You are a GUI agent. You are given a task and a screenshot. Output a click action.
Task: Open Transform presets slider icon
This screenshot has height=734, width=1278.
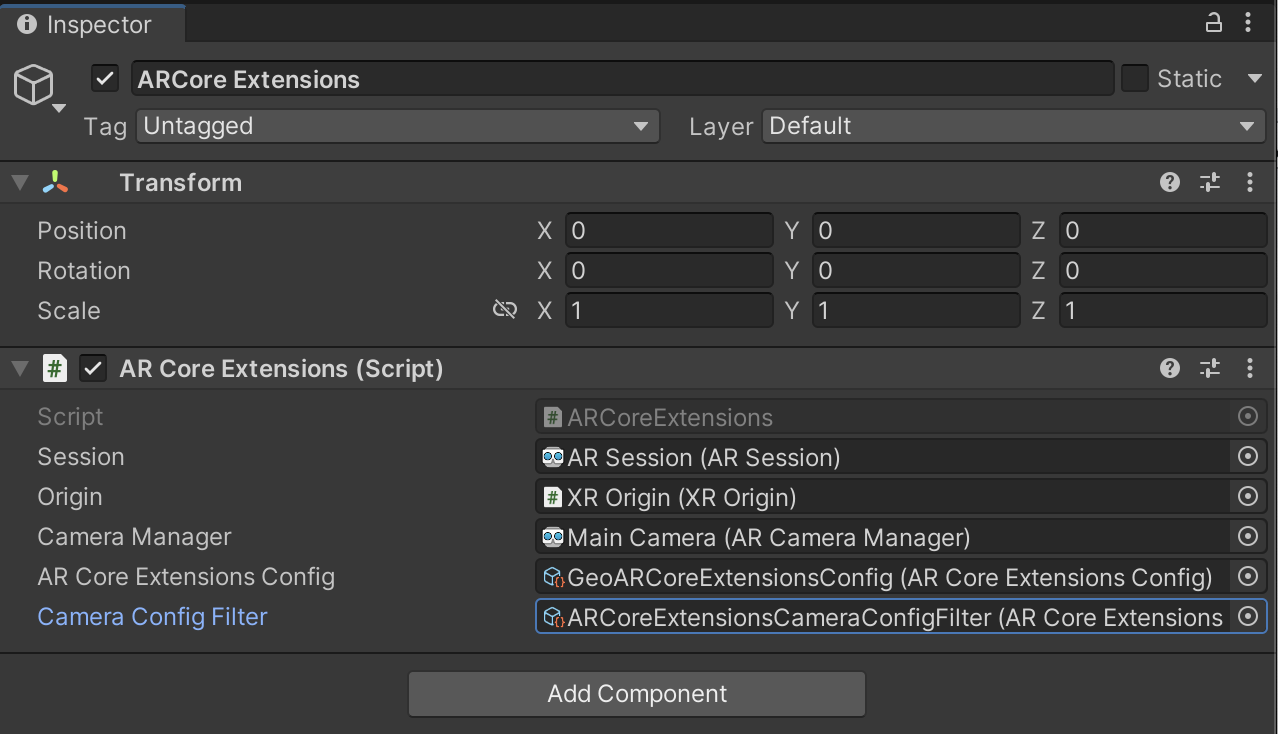tap(1210, 182)
